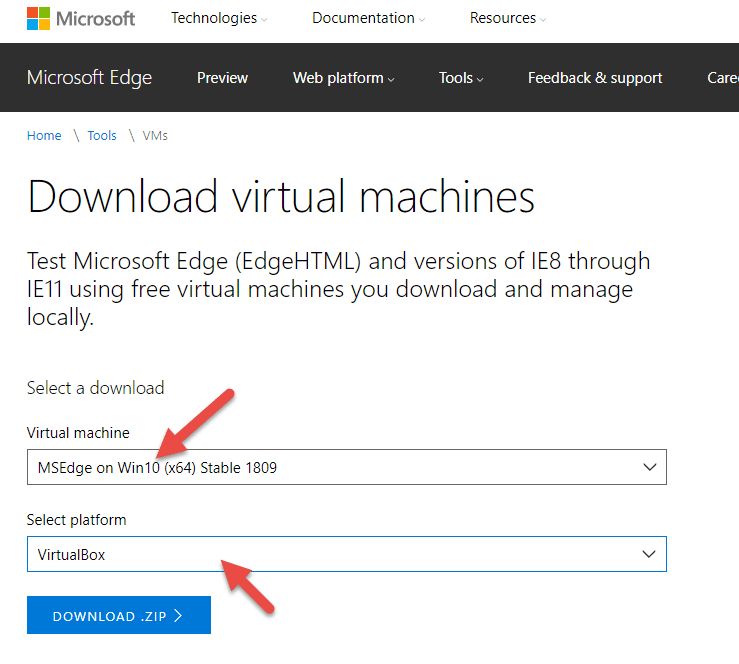
Task: Open the Technologies menu
Action: point(219,18)
